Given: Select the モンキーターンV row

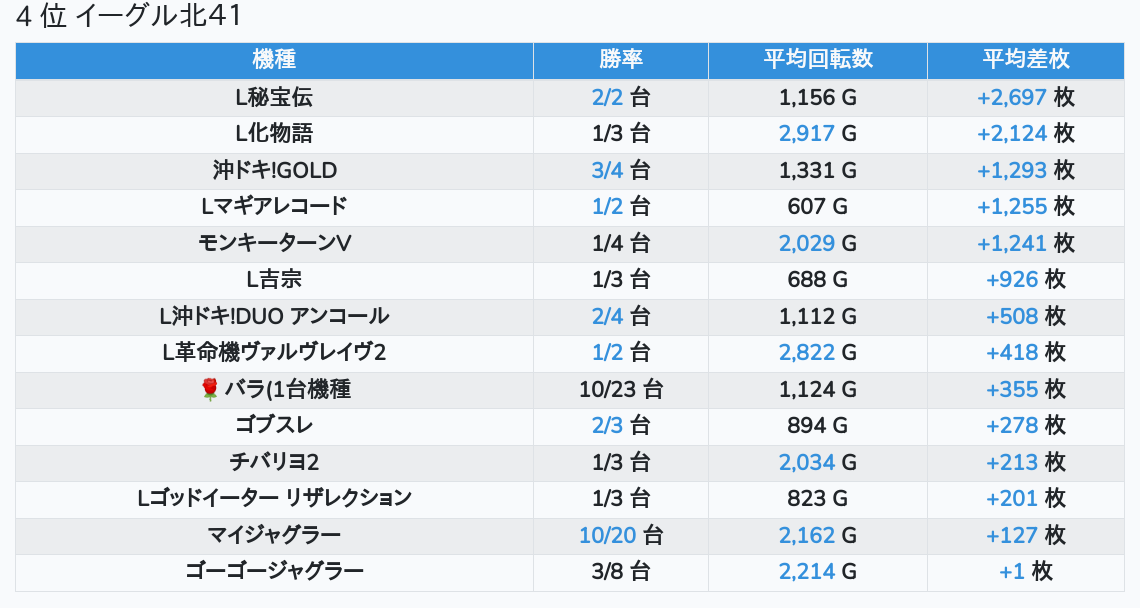Looking at the screenshot, I should [274, 244].
